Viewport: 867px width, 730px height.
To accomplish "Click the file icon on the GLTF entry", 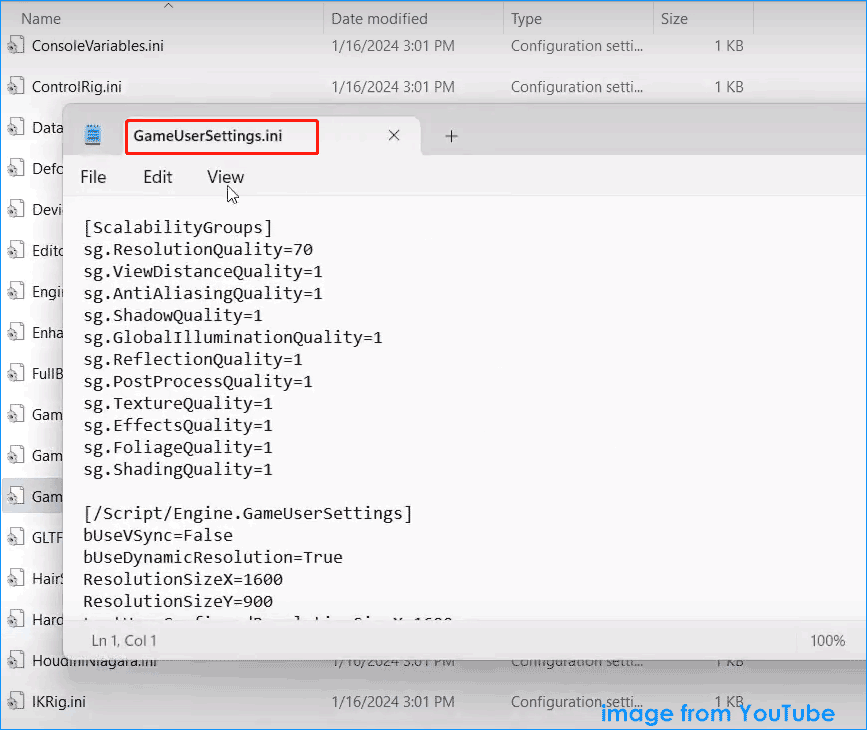I will [x=15, y=537].
